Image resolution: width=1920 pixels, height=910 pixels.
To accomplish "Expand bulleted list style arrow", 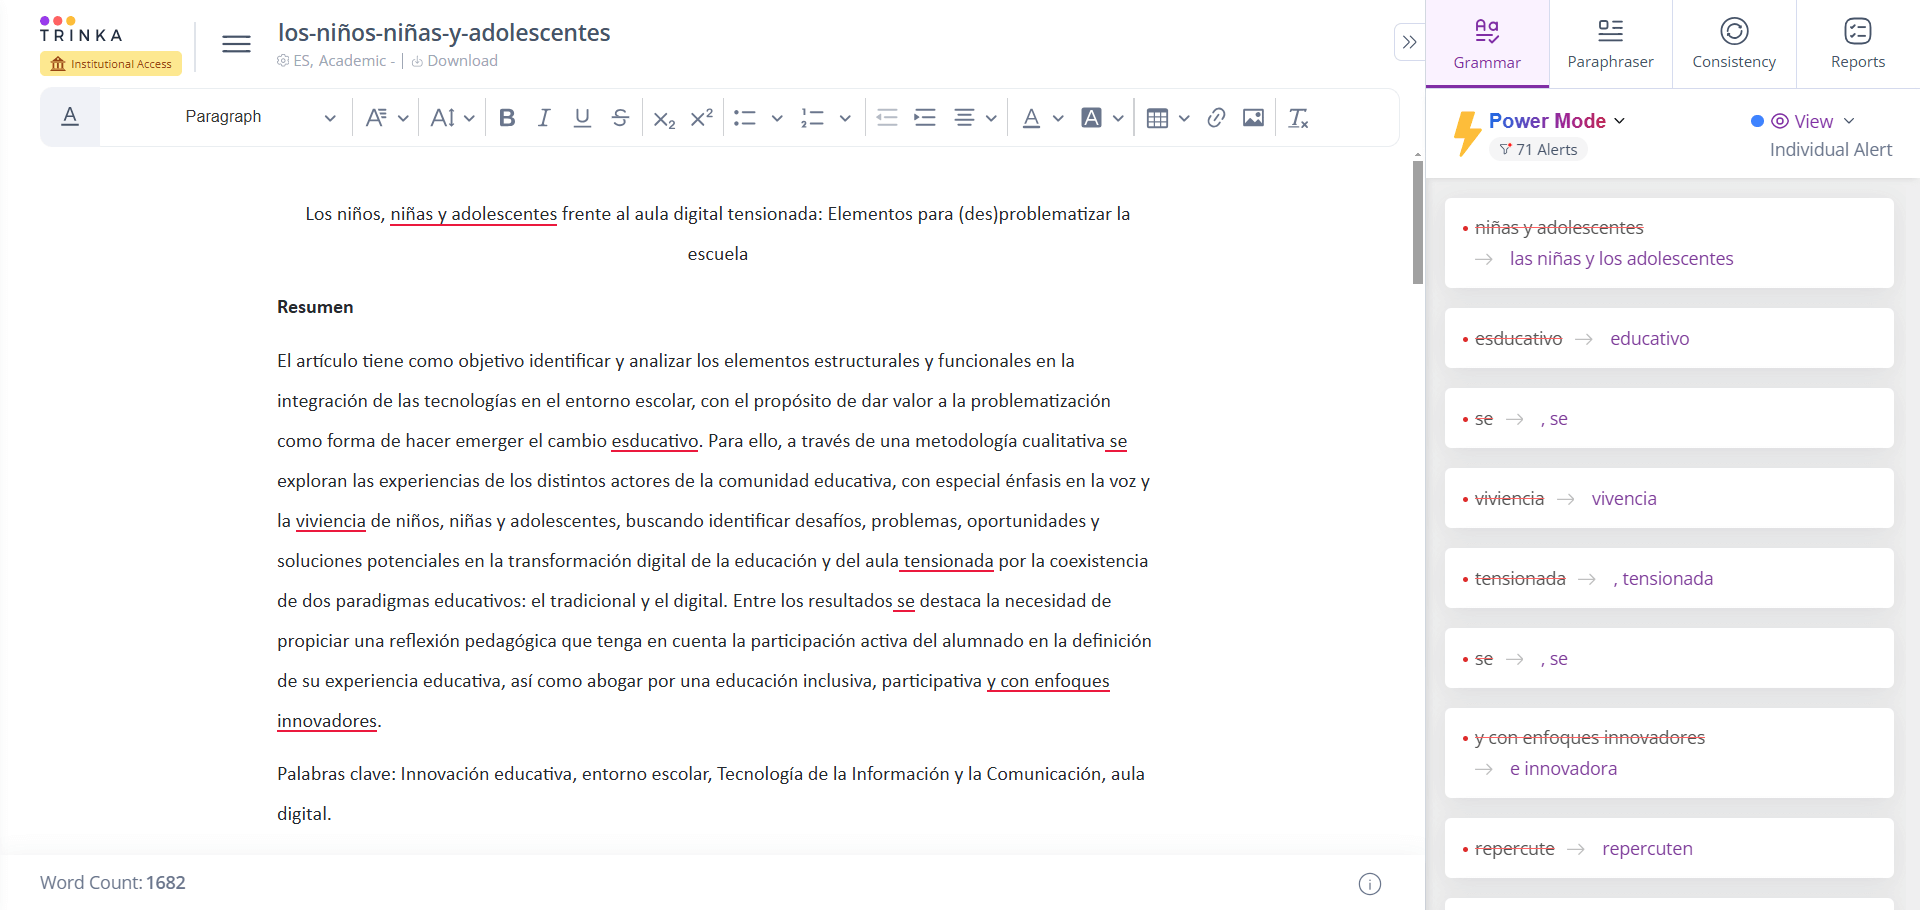I will click(777, 118).
